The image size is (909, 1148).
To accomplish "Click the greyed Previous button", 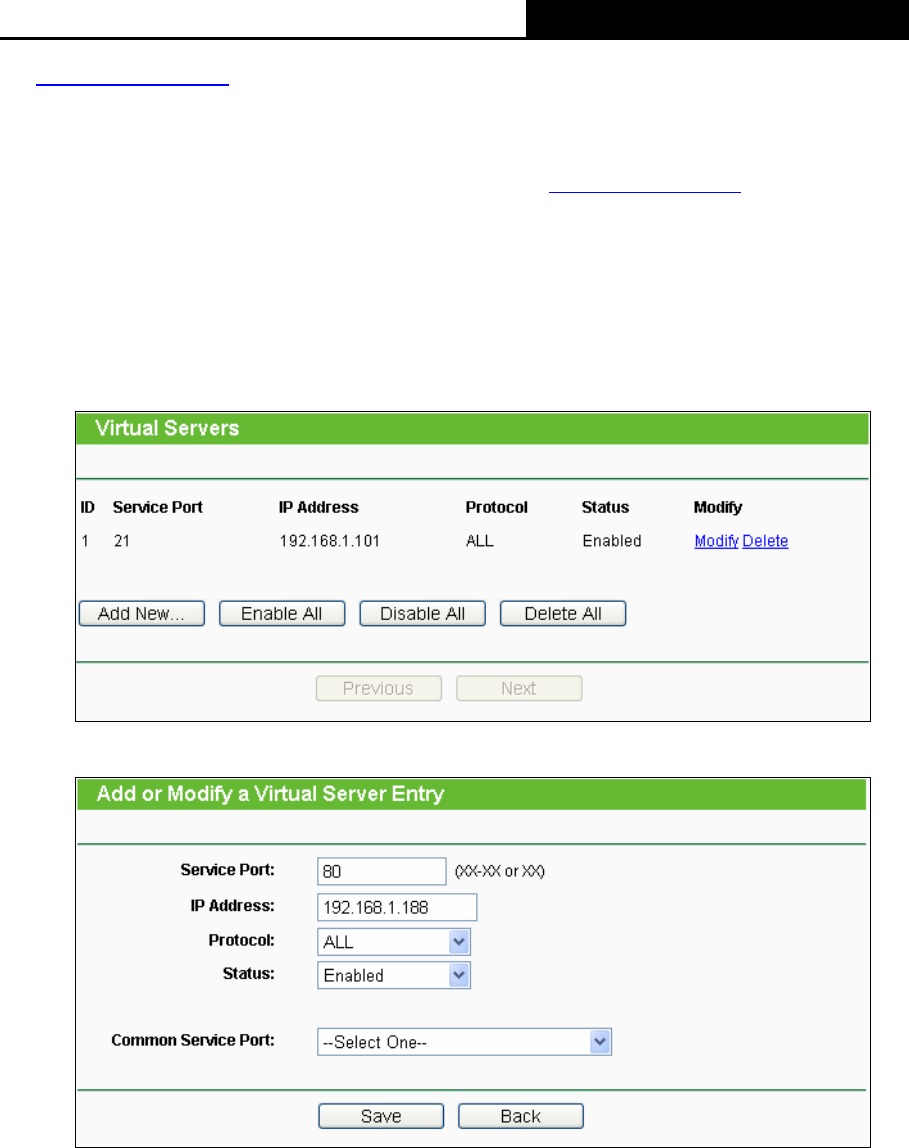I will point(378,688).
